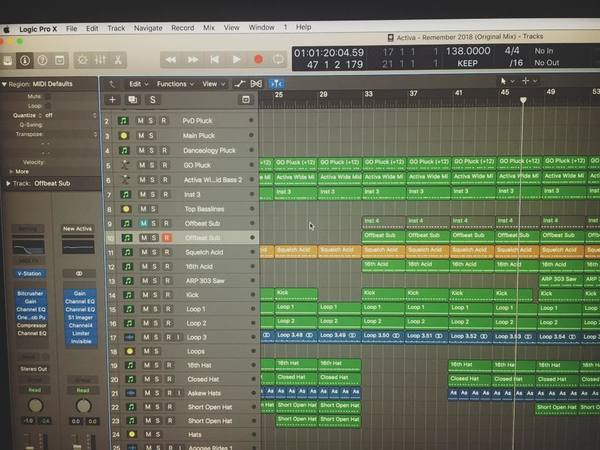Click the Duplicate Track icon

[132, 100]
